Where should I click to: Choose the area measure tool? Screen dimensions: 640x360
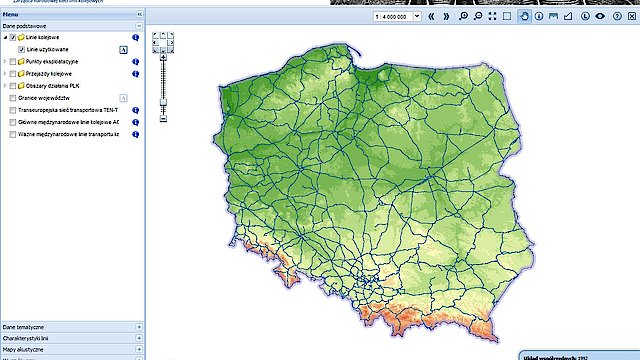pos(568,16)
